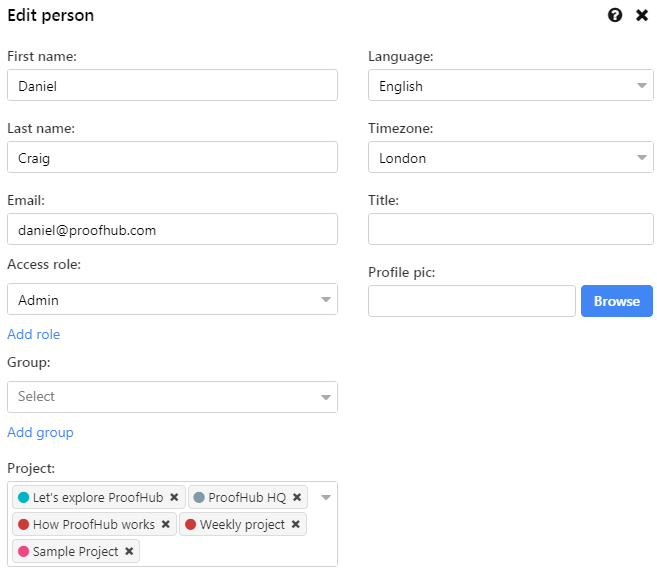Click the Edit person heading
The width and height of the screenshot is (657, 569).
pos(51,16)
